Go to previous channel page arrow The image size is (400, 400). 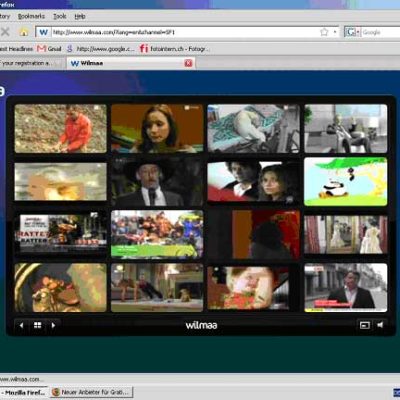coord(22,325)
